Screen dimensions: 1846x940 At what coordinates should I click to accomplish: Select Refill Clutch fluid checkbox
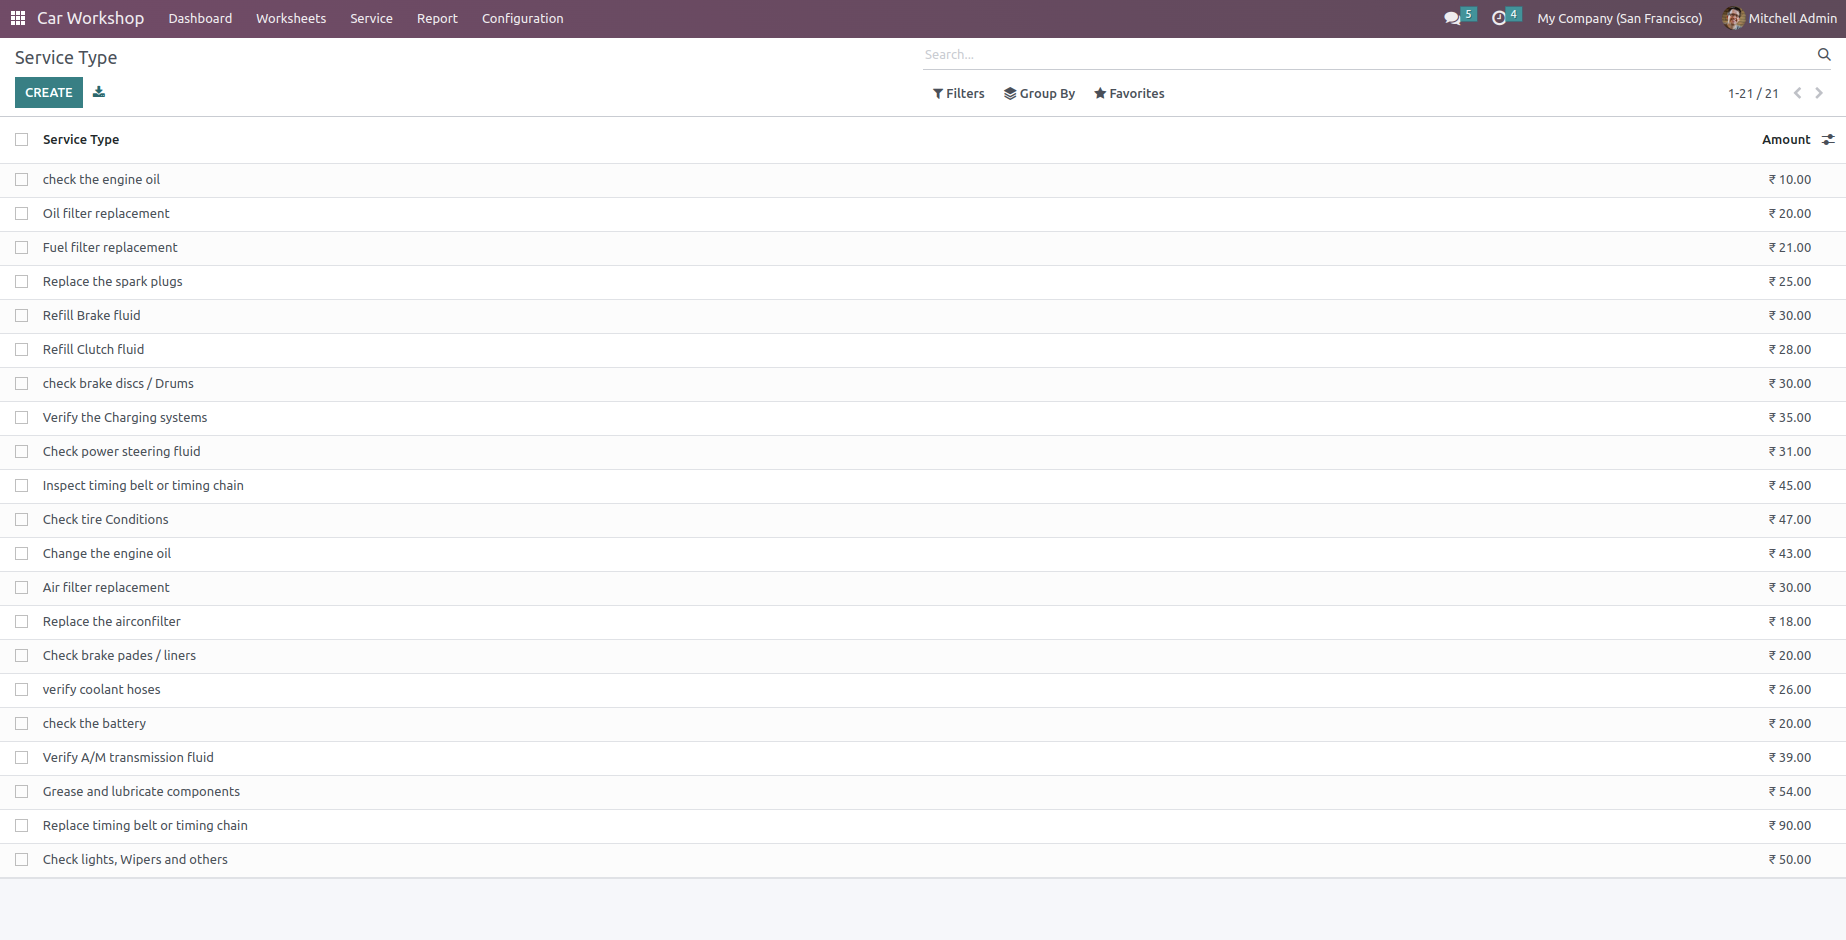point(22,350)
